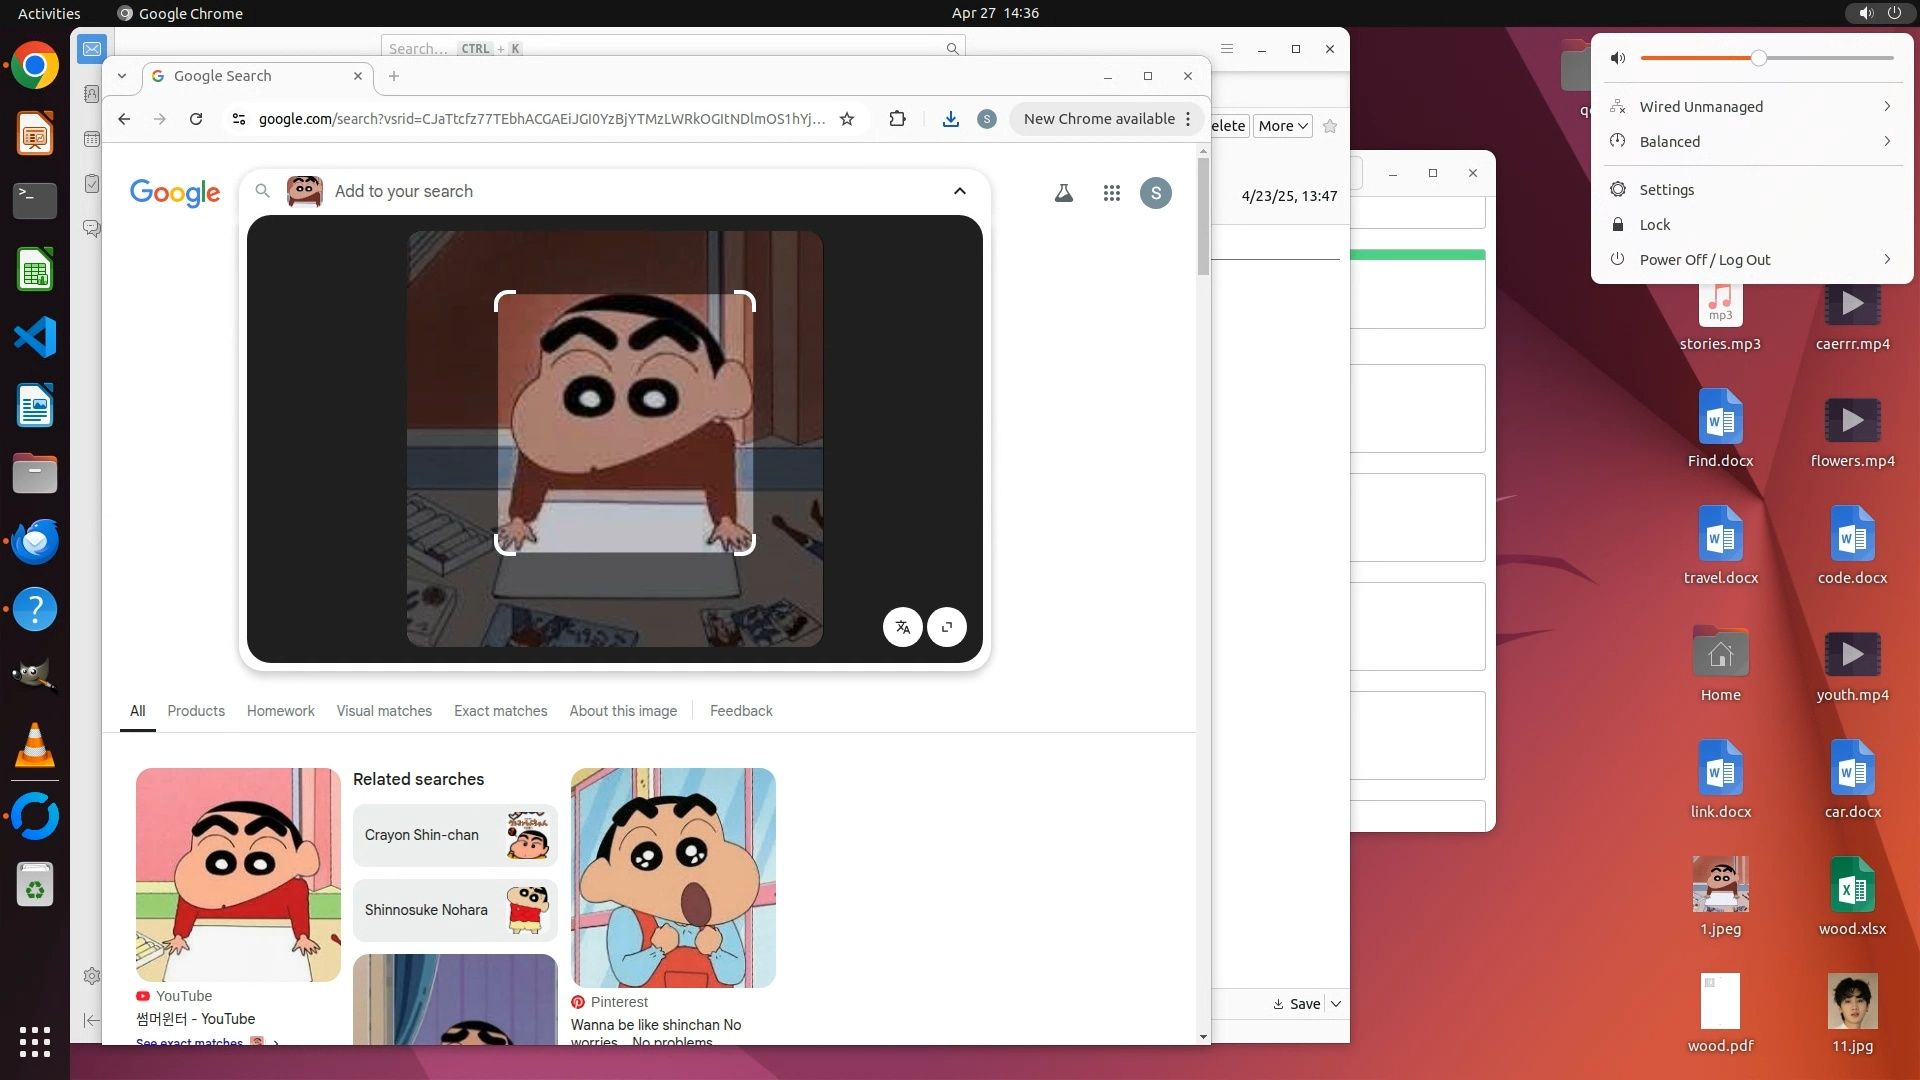
Task: Click the translate icon on the image
Action: pos(902,627)
